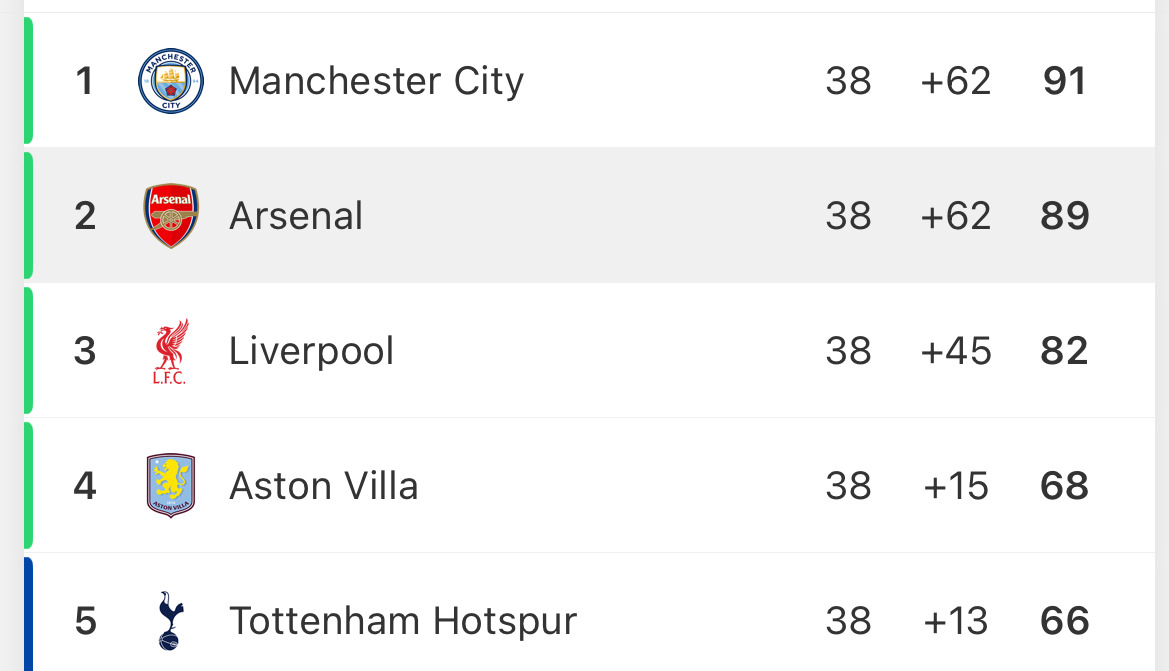Click the Arsenal club crest

pyautogui.click(x=171, y=215)
